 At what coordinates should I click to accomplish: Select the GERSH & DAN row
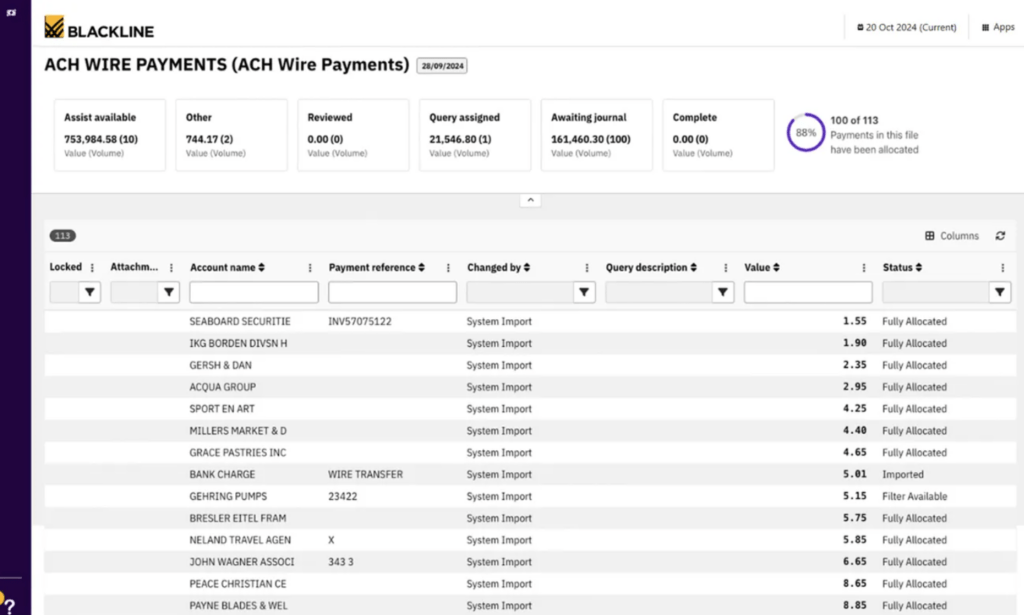530,365
